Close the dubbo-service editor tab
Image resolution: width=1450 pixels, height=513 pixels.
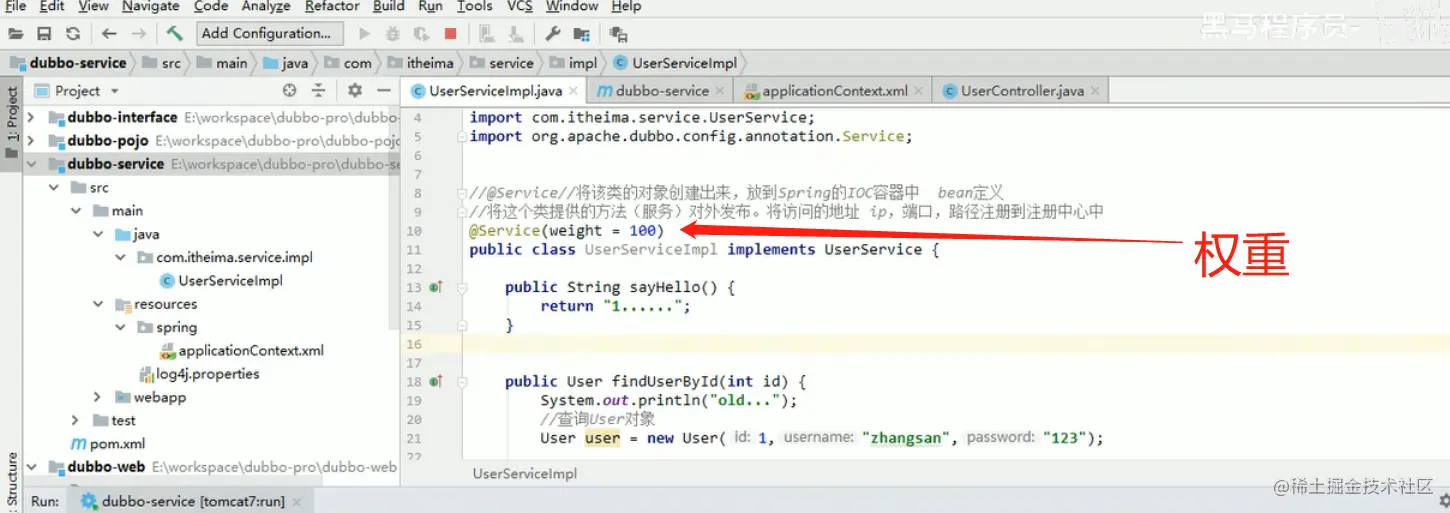click(721, 91)
